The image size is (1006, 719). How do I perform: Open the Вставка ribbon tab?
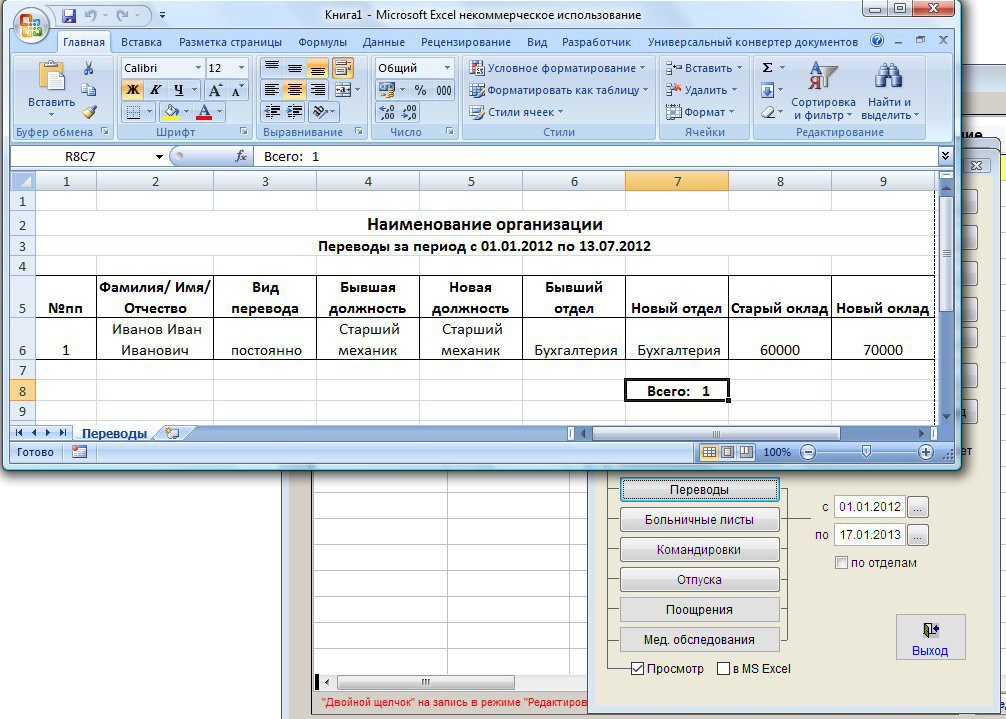coord(141,43)
